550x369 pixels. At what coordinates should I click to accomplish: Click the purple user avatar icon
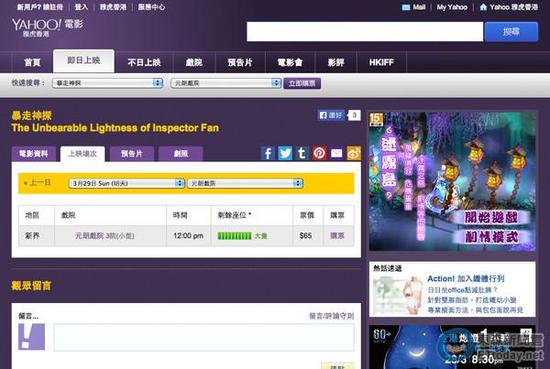click(x=32, y=337)
